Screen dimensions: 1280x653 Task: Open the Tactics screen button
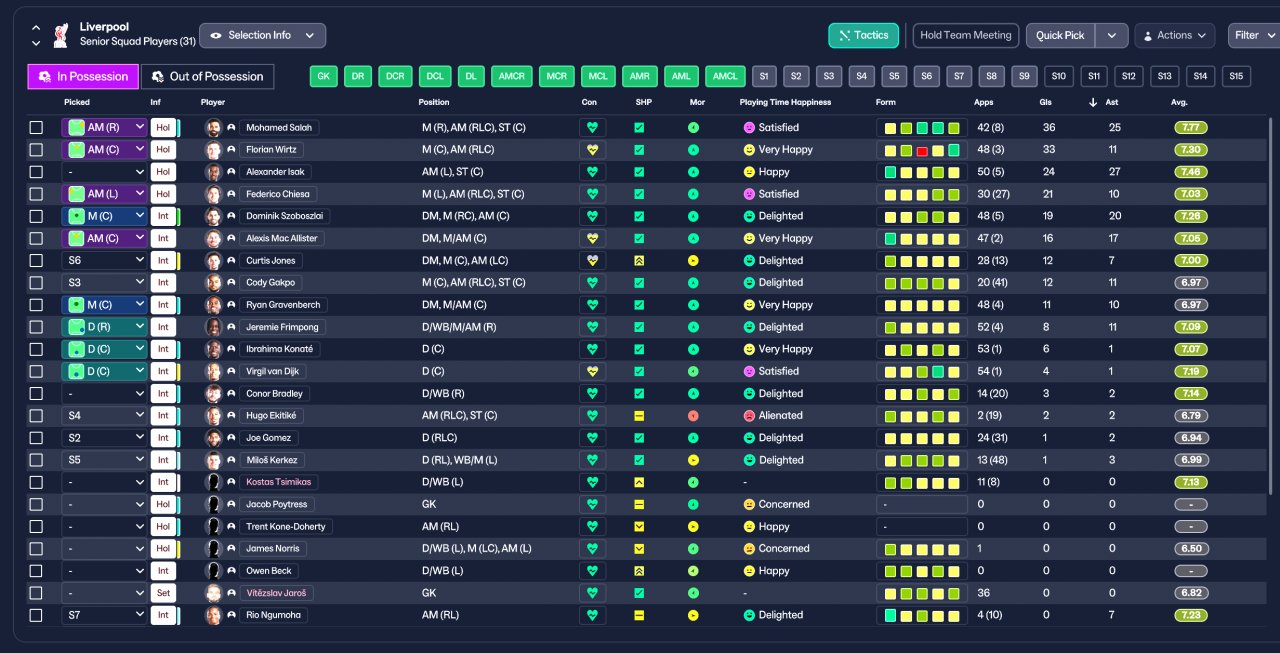point(863,36)
